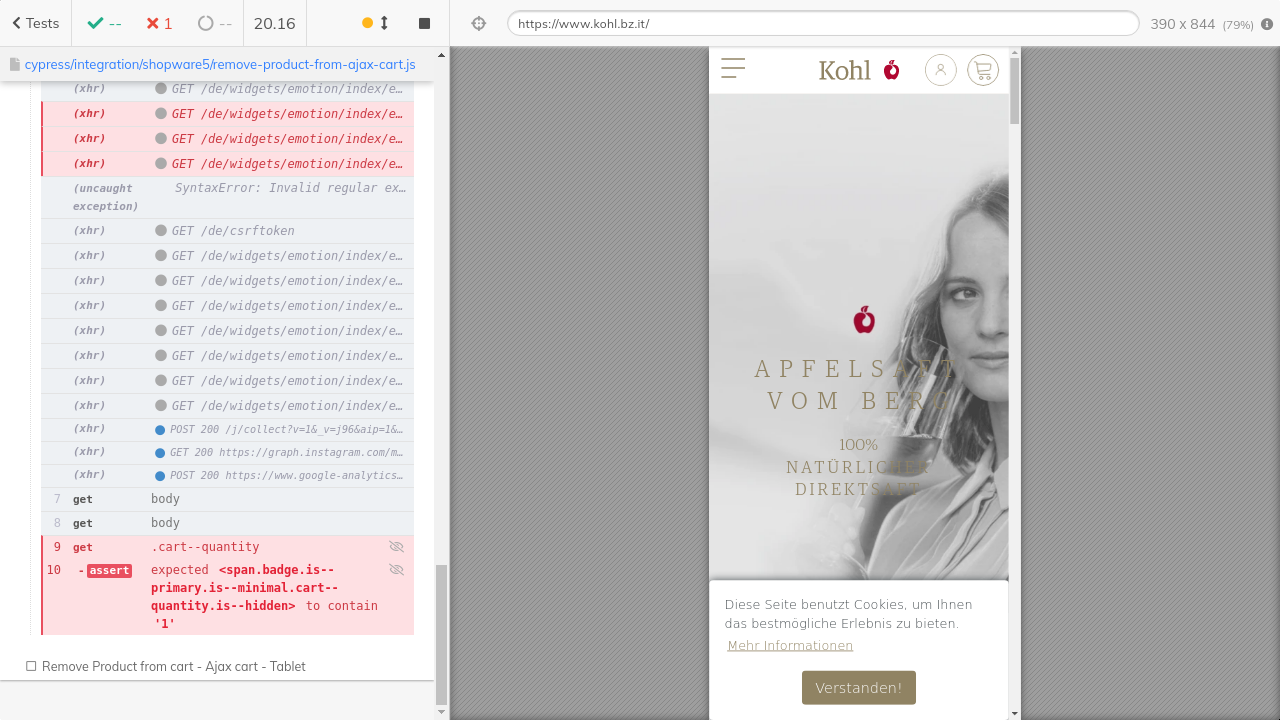Screen dimensions: 1280x720
Task: Click the stop test run button
Action: [424, 23]
